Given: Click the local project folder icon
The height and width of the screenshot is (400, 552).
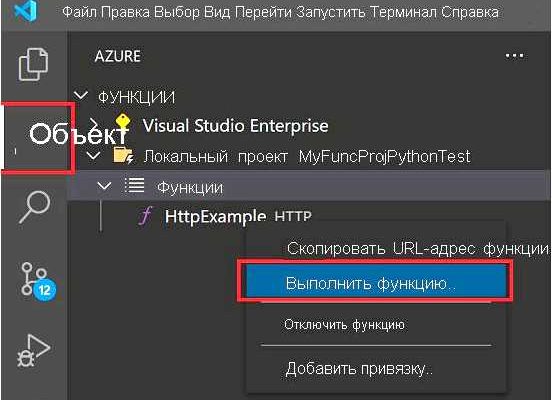Looking at the screenshot, I should click(x=123, y=156).
